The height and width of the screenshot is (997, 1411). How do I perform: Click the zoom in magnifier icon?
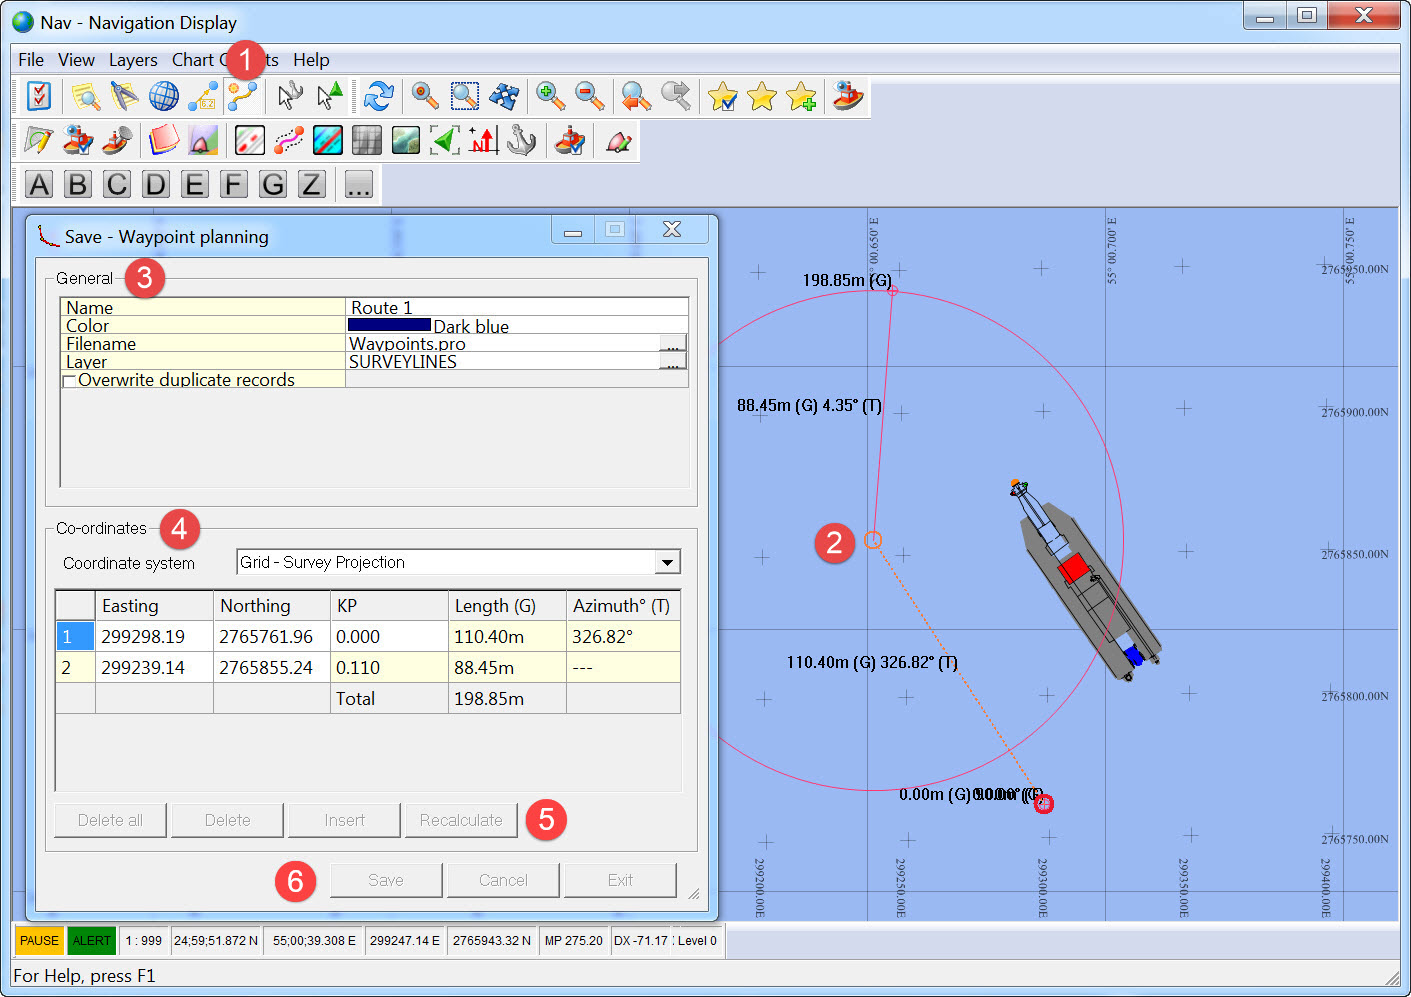[549, 96]
